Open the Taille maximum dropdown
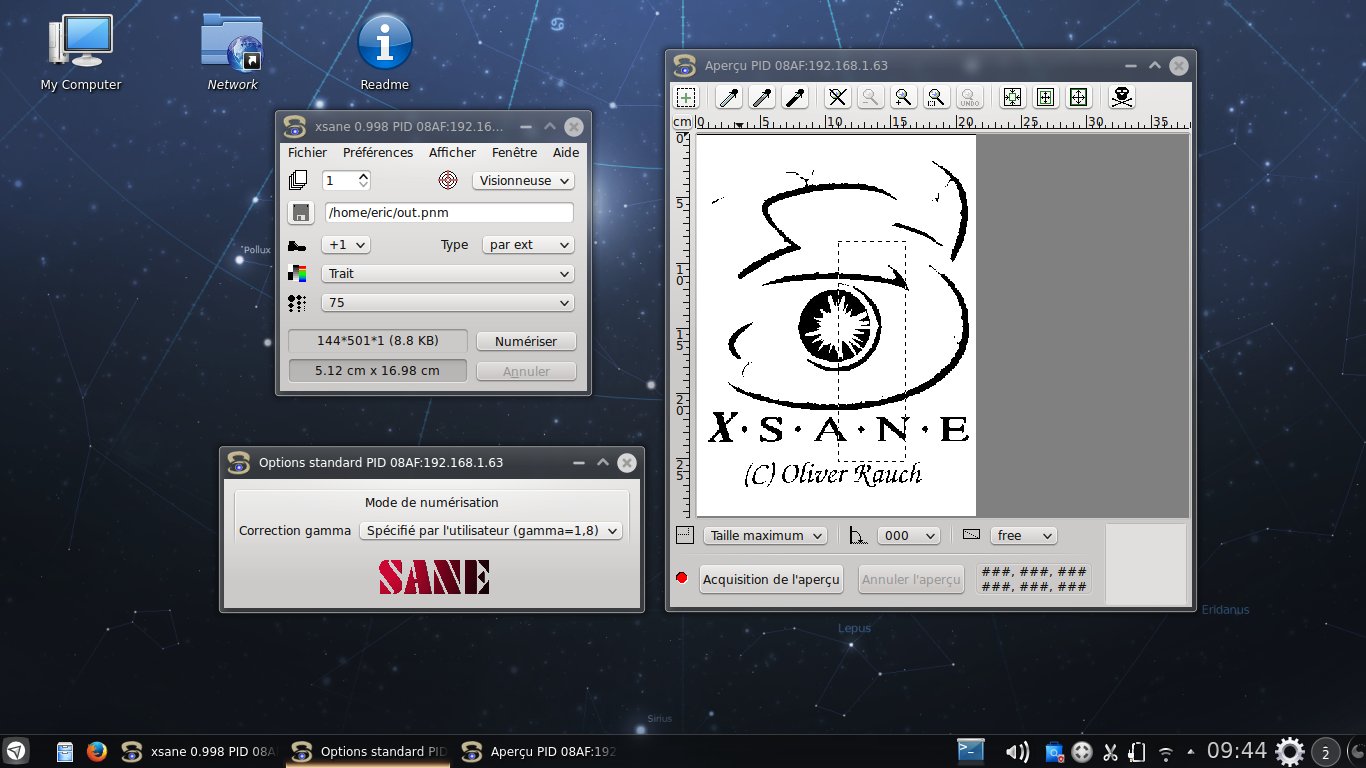Viewport: 1366px width, 768px height. [765, 535]
